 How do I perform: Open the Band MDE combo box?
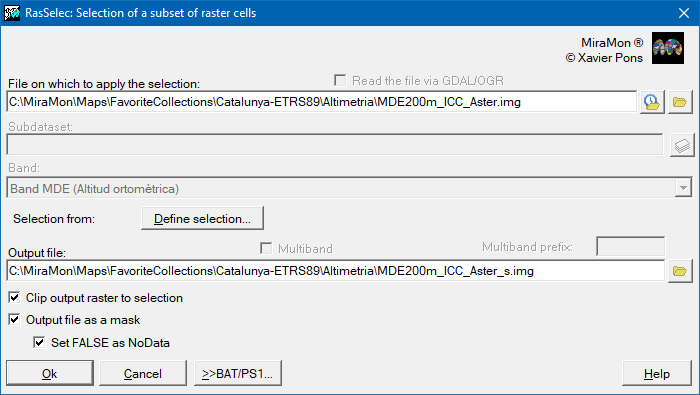pyautogui.click(x=349, y=188)
